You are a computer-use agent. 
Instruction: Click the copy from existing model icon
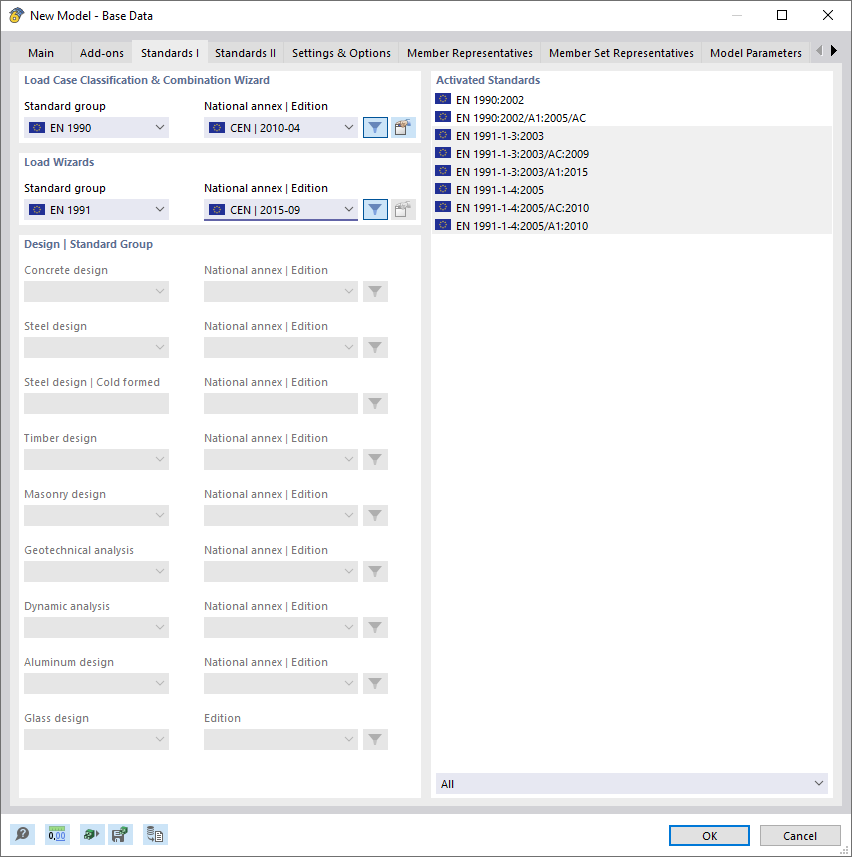pyautogui.click(x=155, y=834)
